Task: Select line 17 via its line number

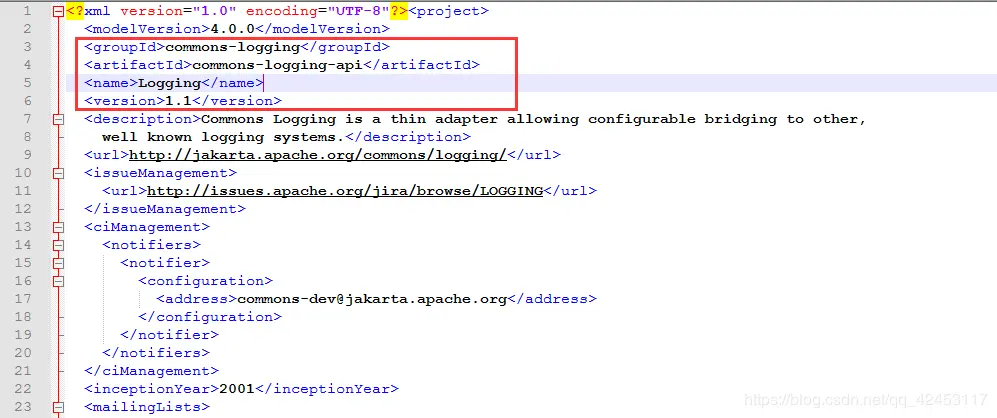Action: (x=23, y=299)
